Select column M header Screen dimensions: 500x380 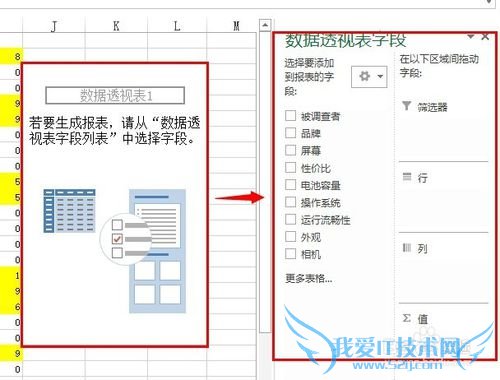coord(236,26)
